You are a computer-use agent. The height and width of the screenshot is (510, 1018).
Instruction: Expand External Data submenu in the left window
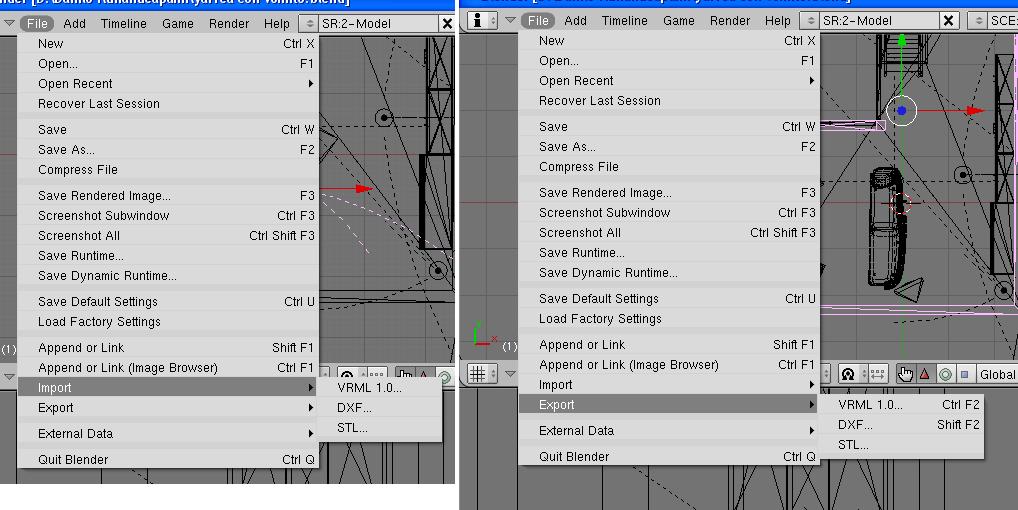click(x=168, y=433)
